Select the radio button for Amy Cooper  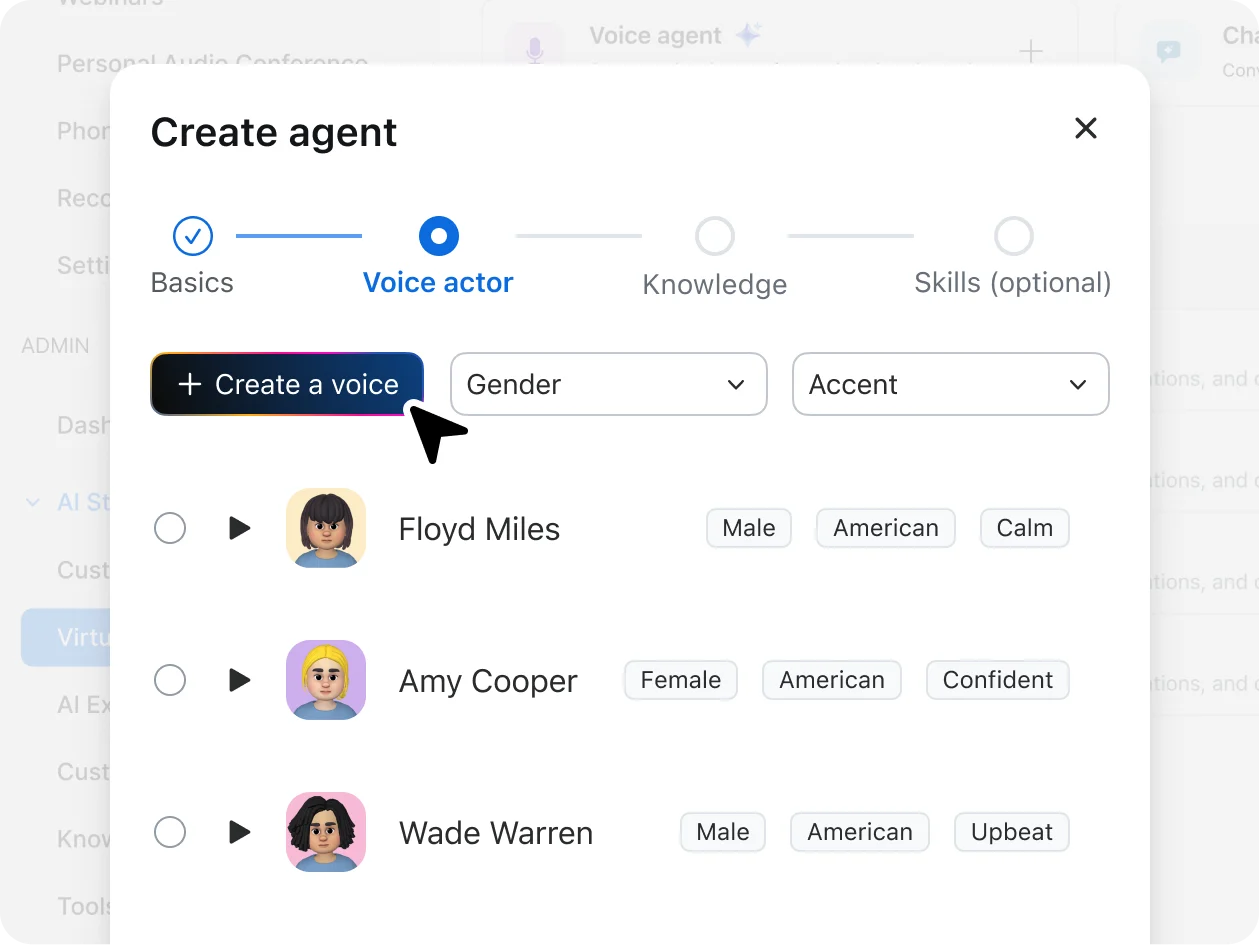pyautogui.click(x=170, y=680)
